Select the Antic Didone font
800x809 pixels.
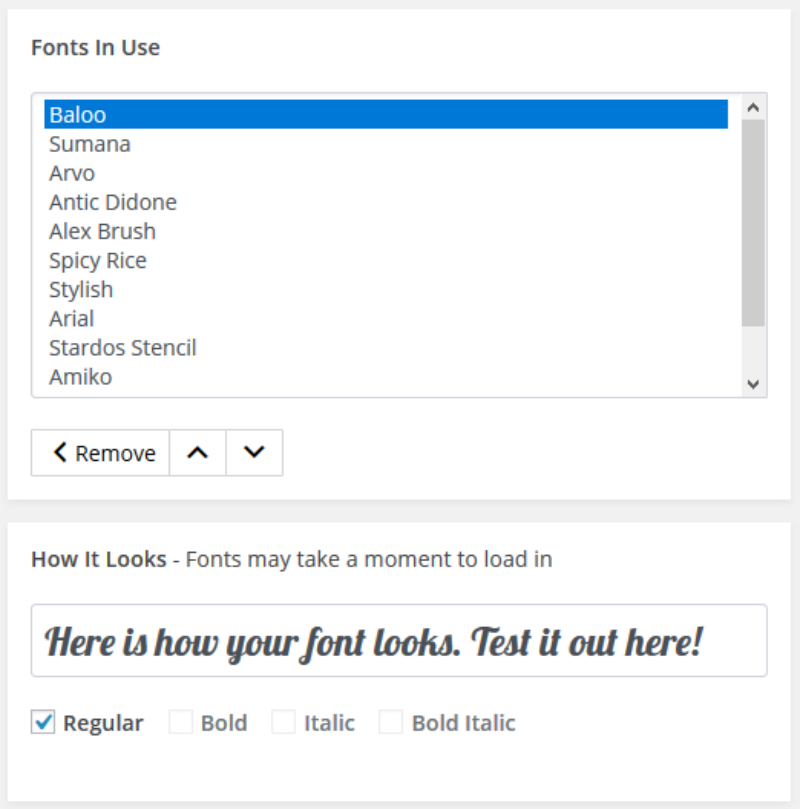(x=113, y=202)
